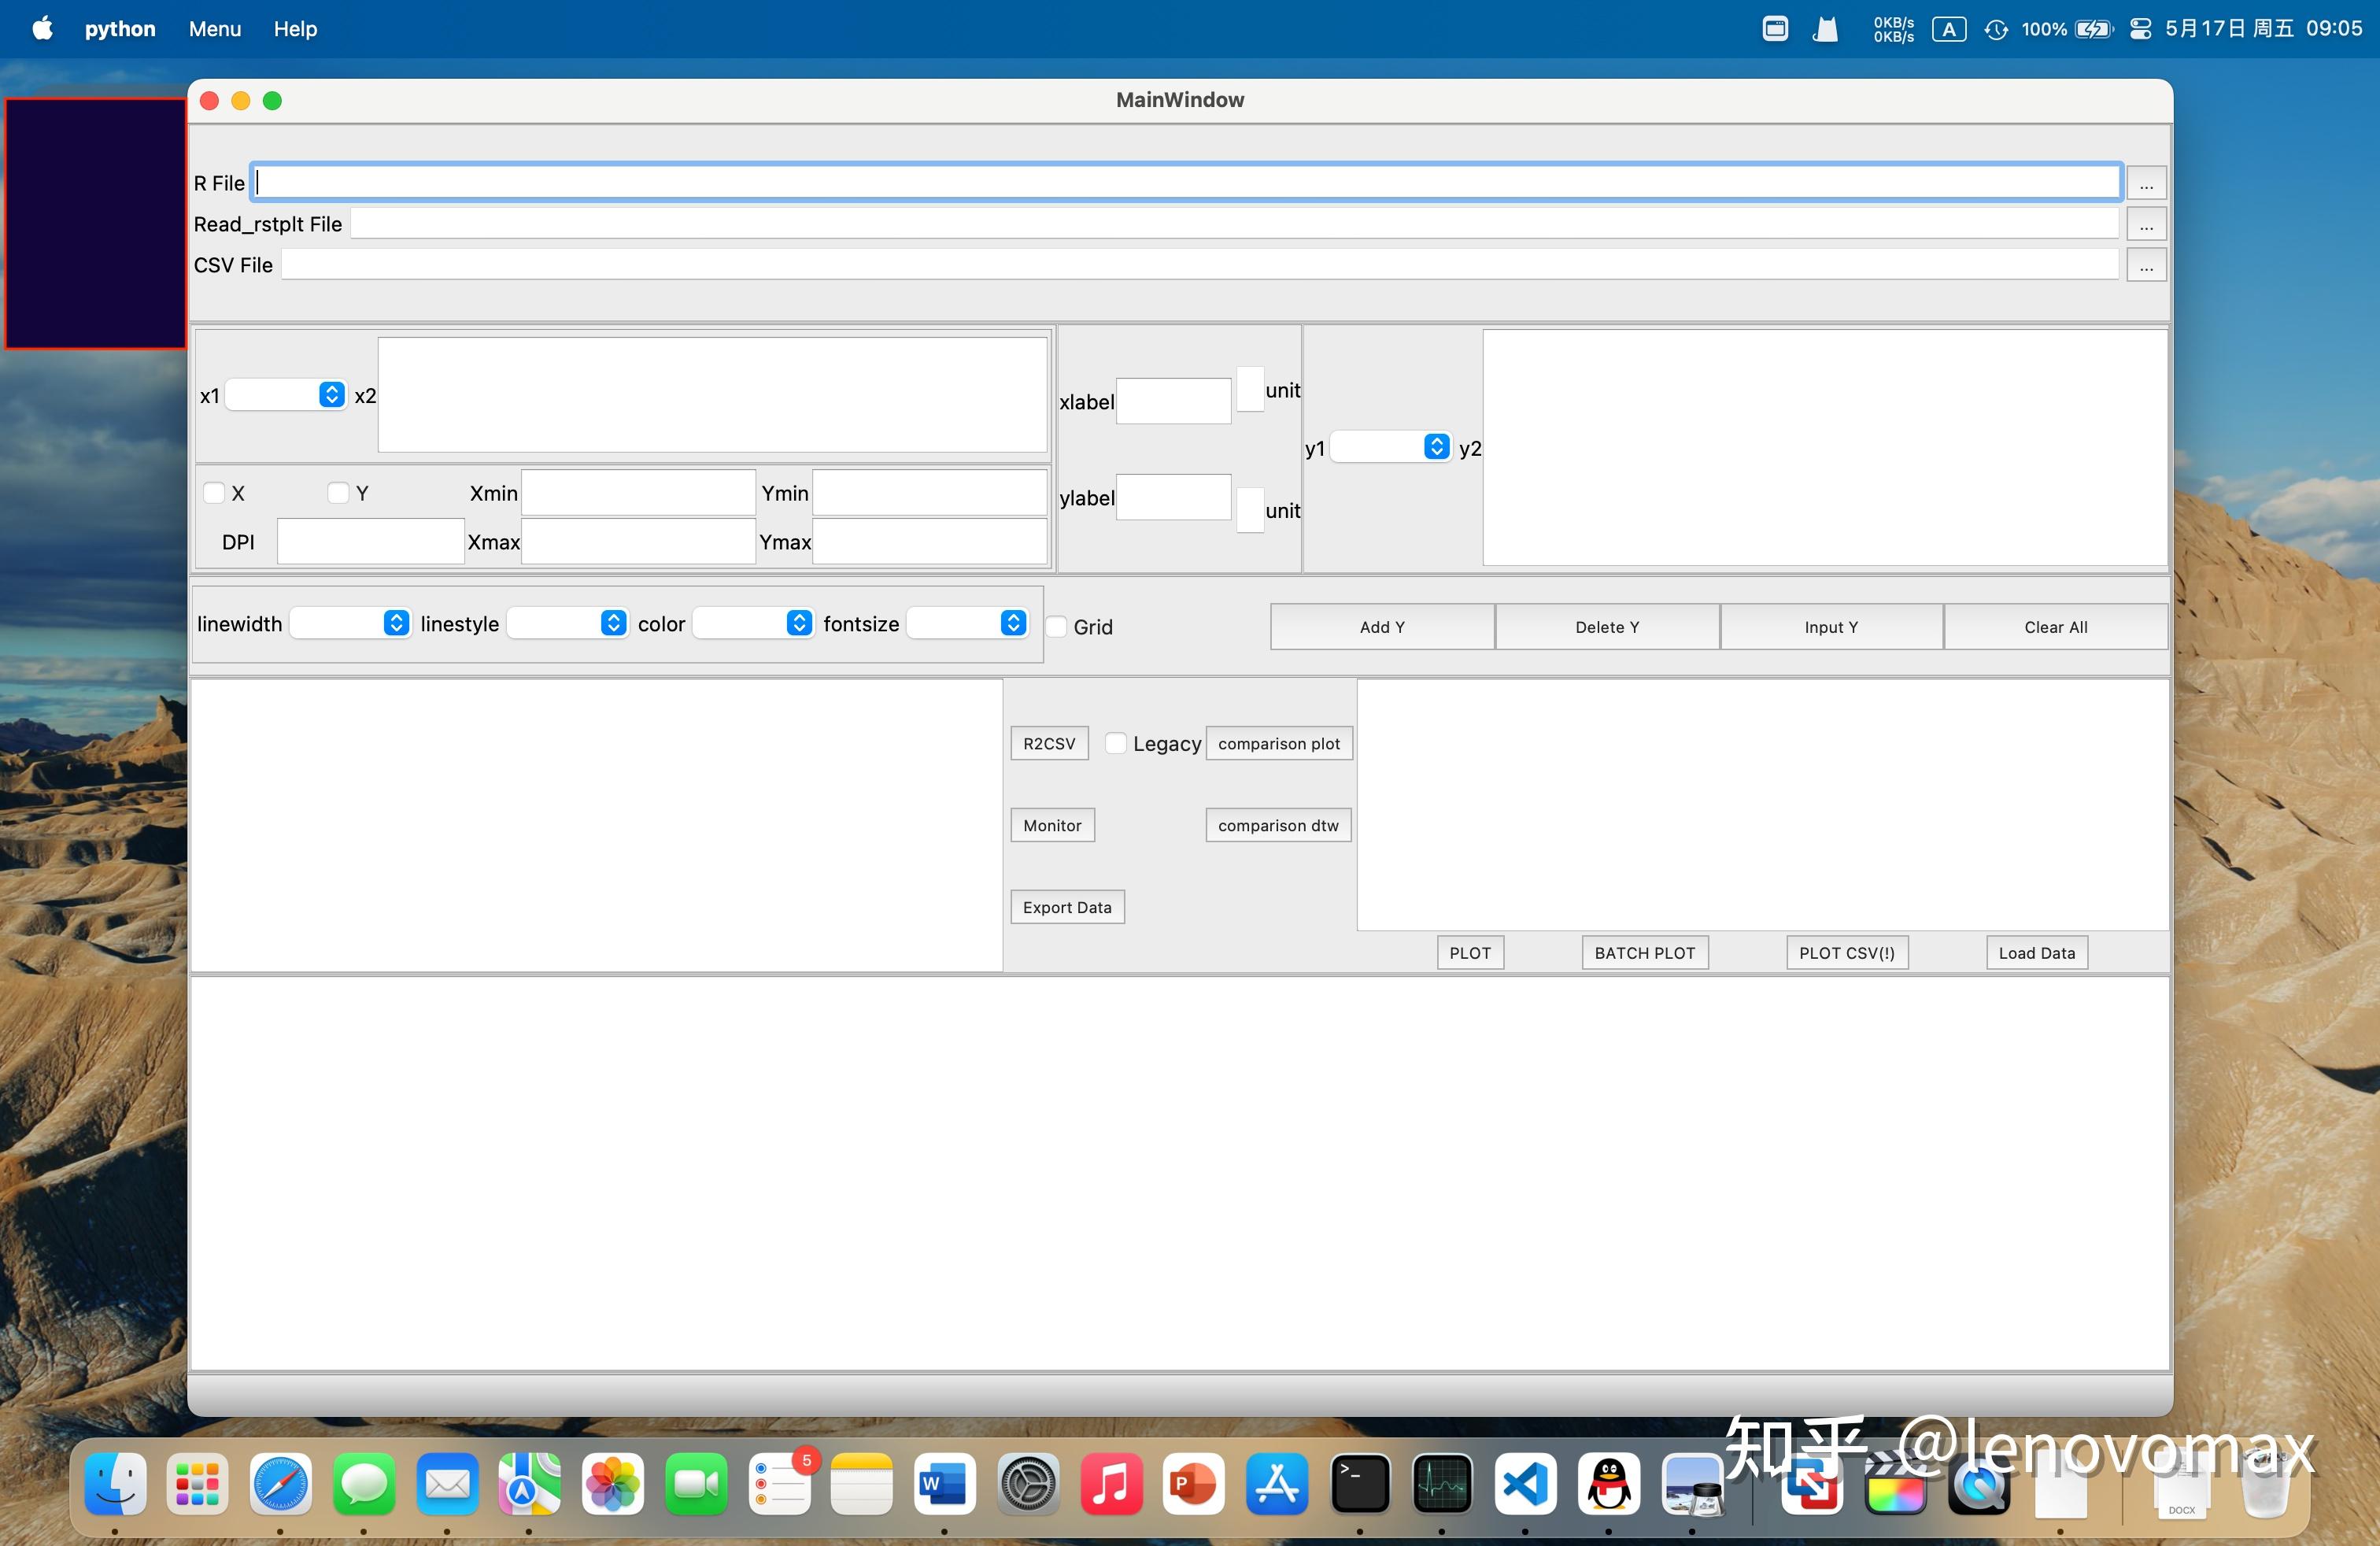Viewport: 2380px width, 1546px height.
Task: Click the R2CSV button
Action: (x=1049, y=743)
